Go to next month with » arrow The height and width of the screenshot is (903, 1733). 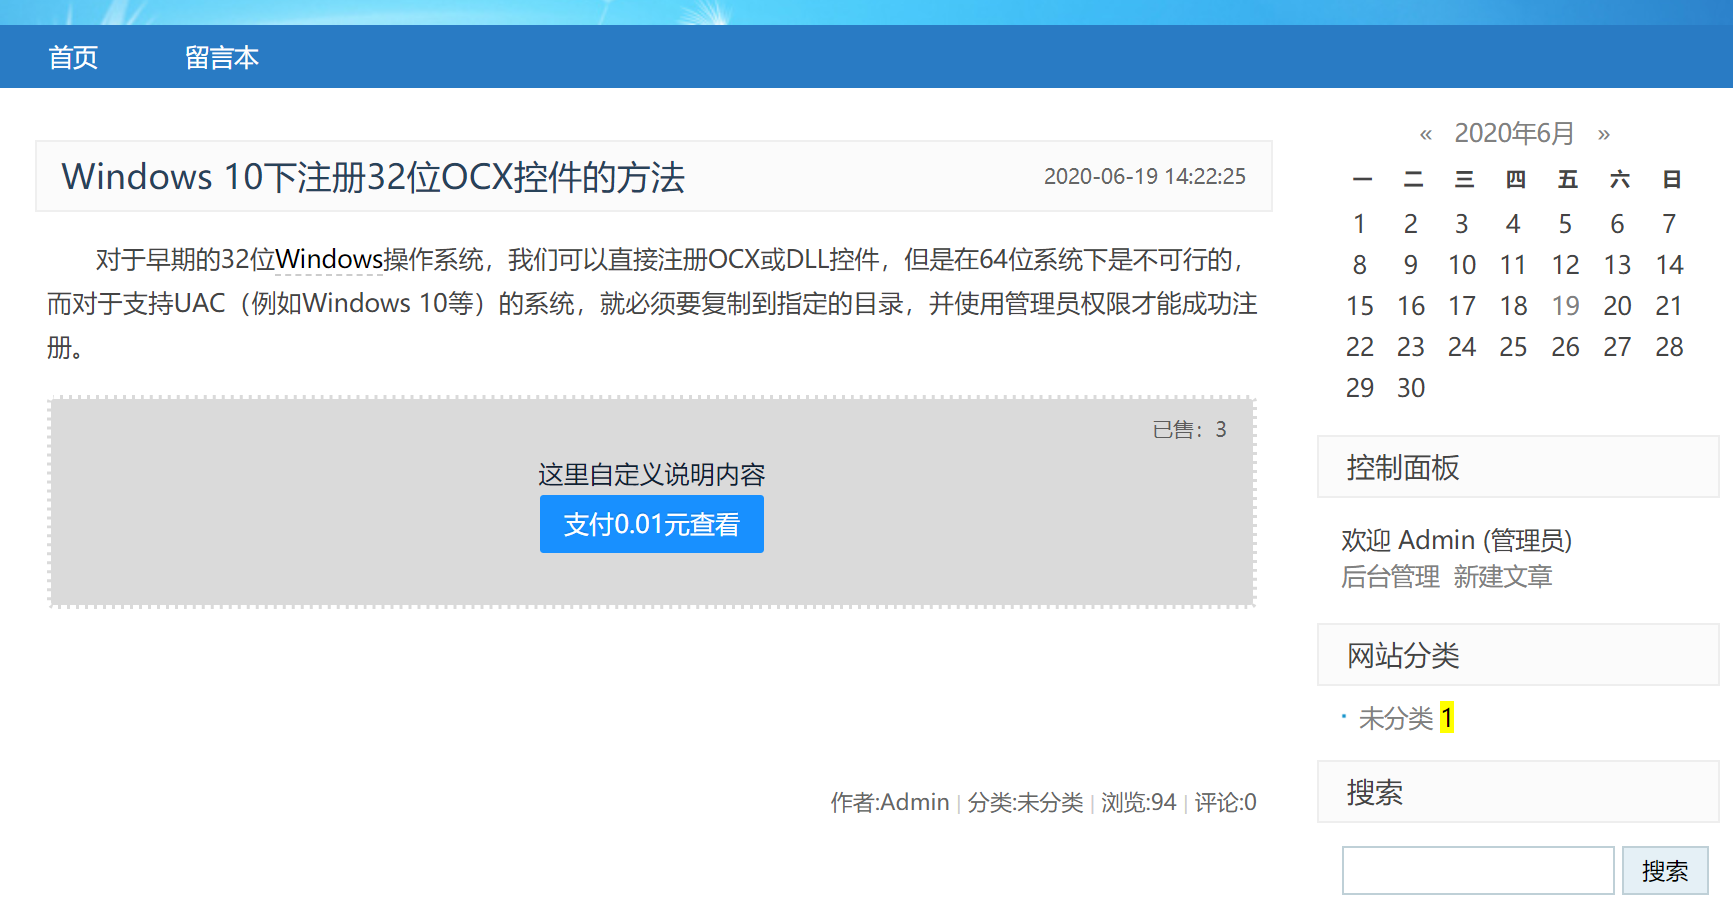pyautogui.click(x=1604, y=134)
